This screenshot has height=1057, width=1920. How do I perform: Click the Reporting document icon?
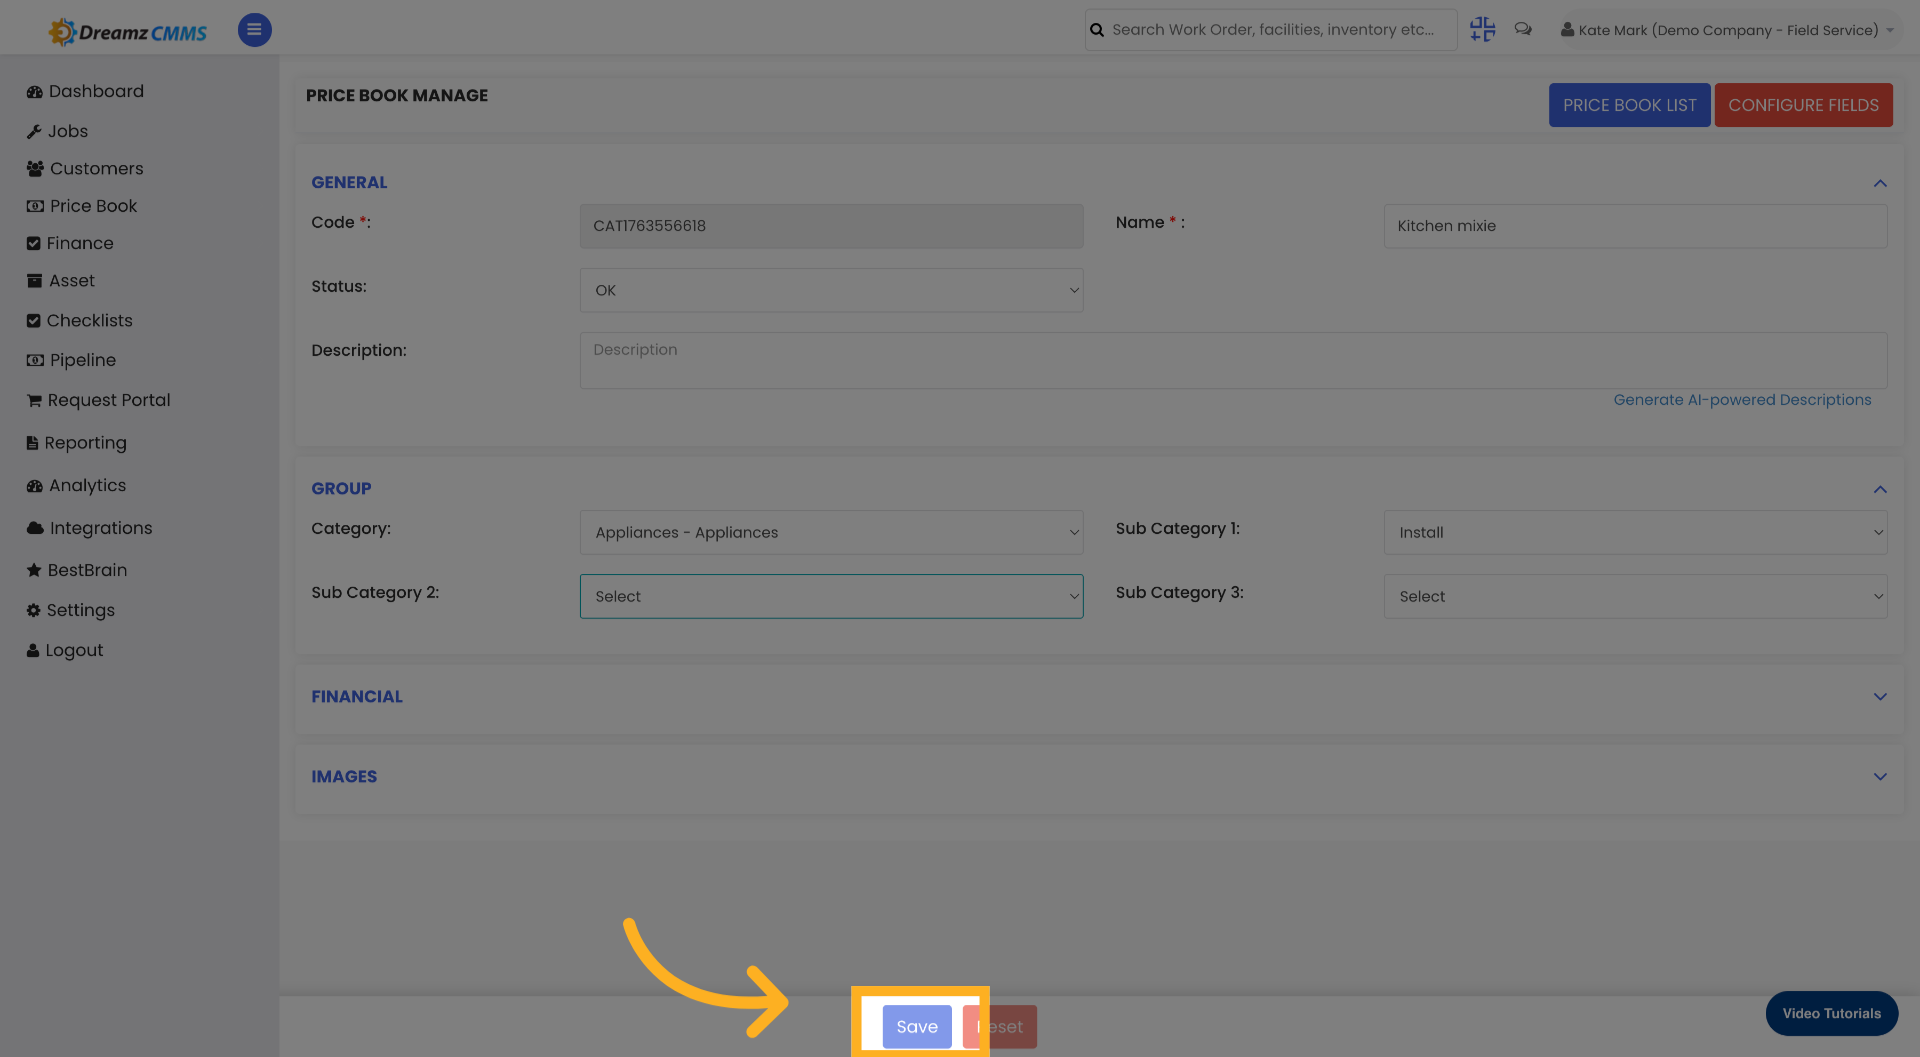(32, 443)
